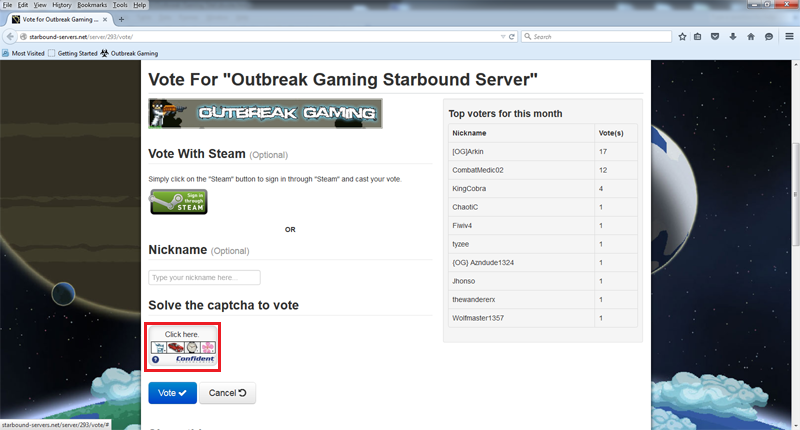The width and height of the screenshot is (800, 430).
Task: Click the browser Back arrow button
Action: click(10, 37)
